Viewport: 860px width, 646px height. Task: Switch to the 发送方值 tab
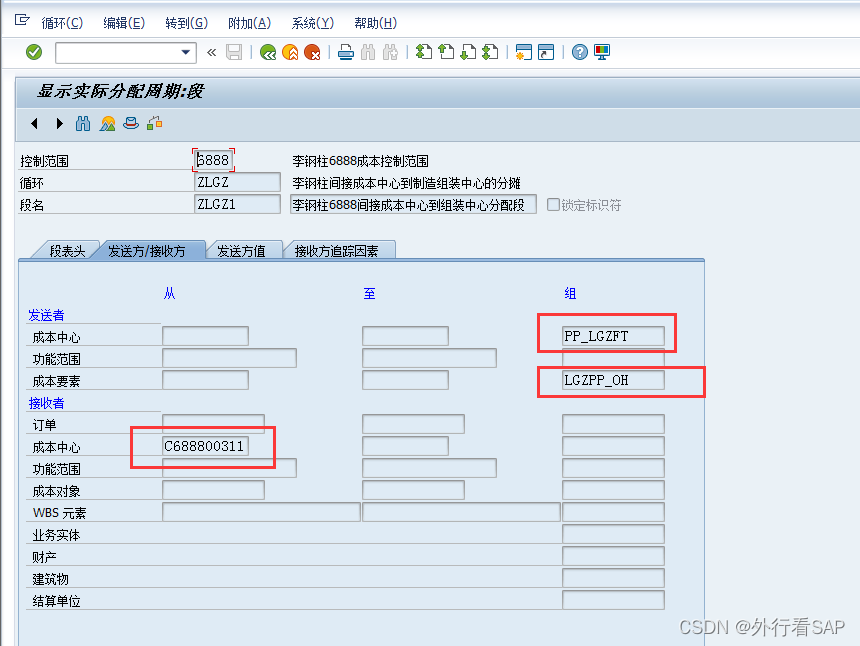pos(241,251)
